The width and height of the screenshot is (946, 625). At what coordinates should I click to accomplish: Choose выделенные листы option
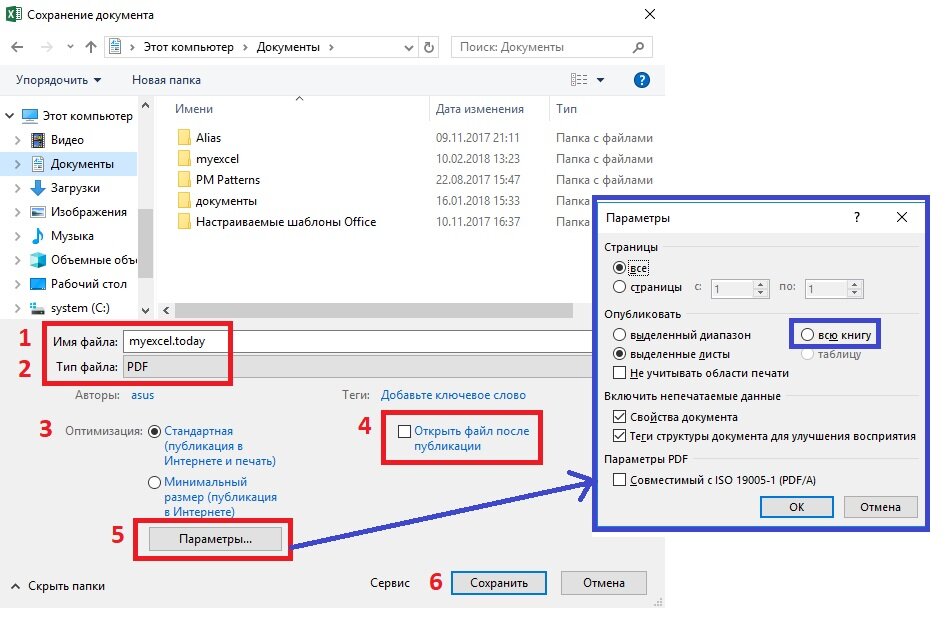point(619,354)
